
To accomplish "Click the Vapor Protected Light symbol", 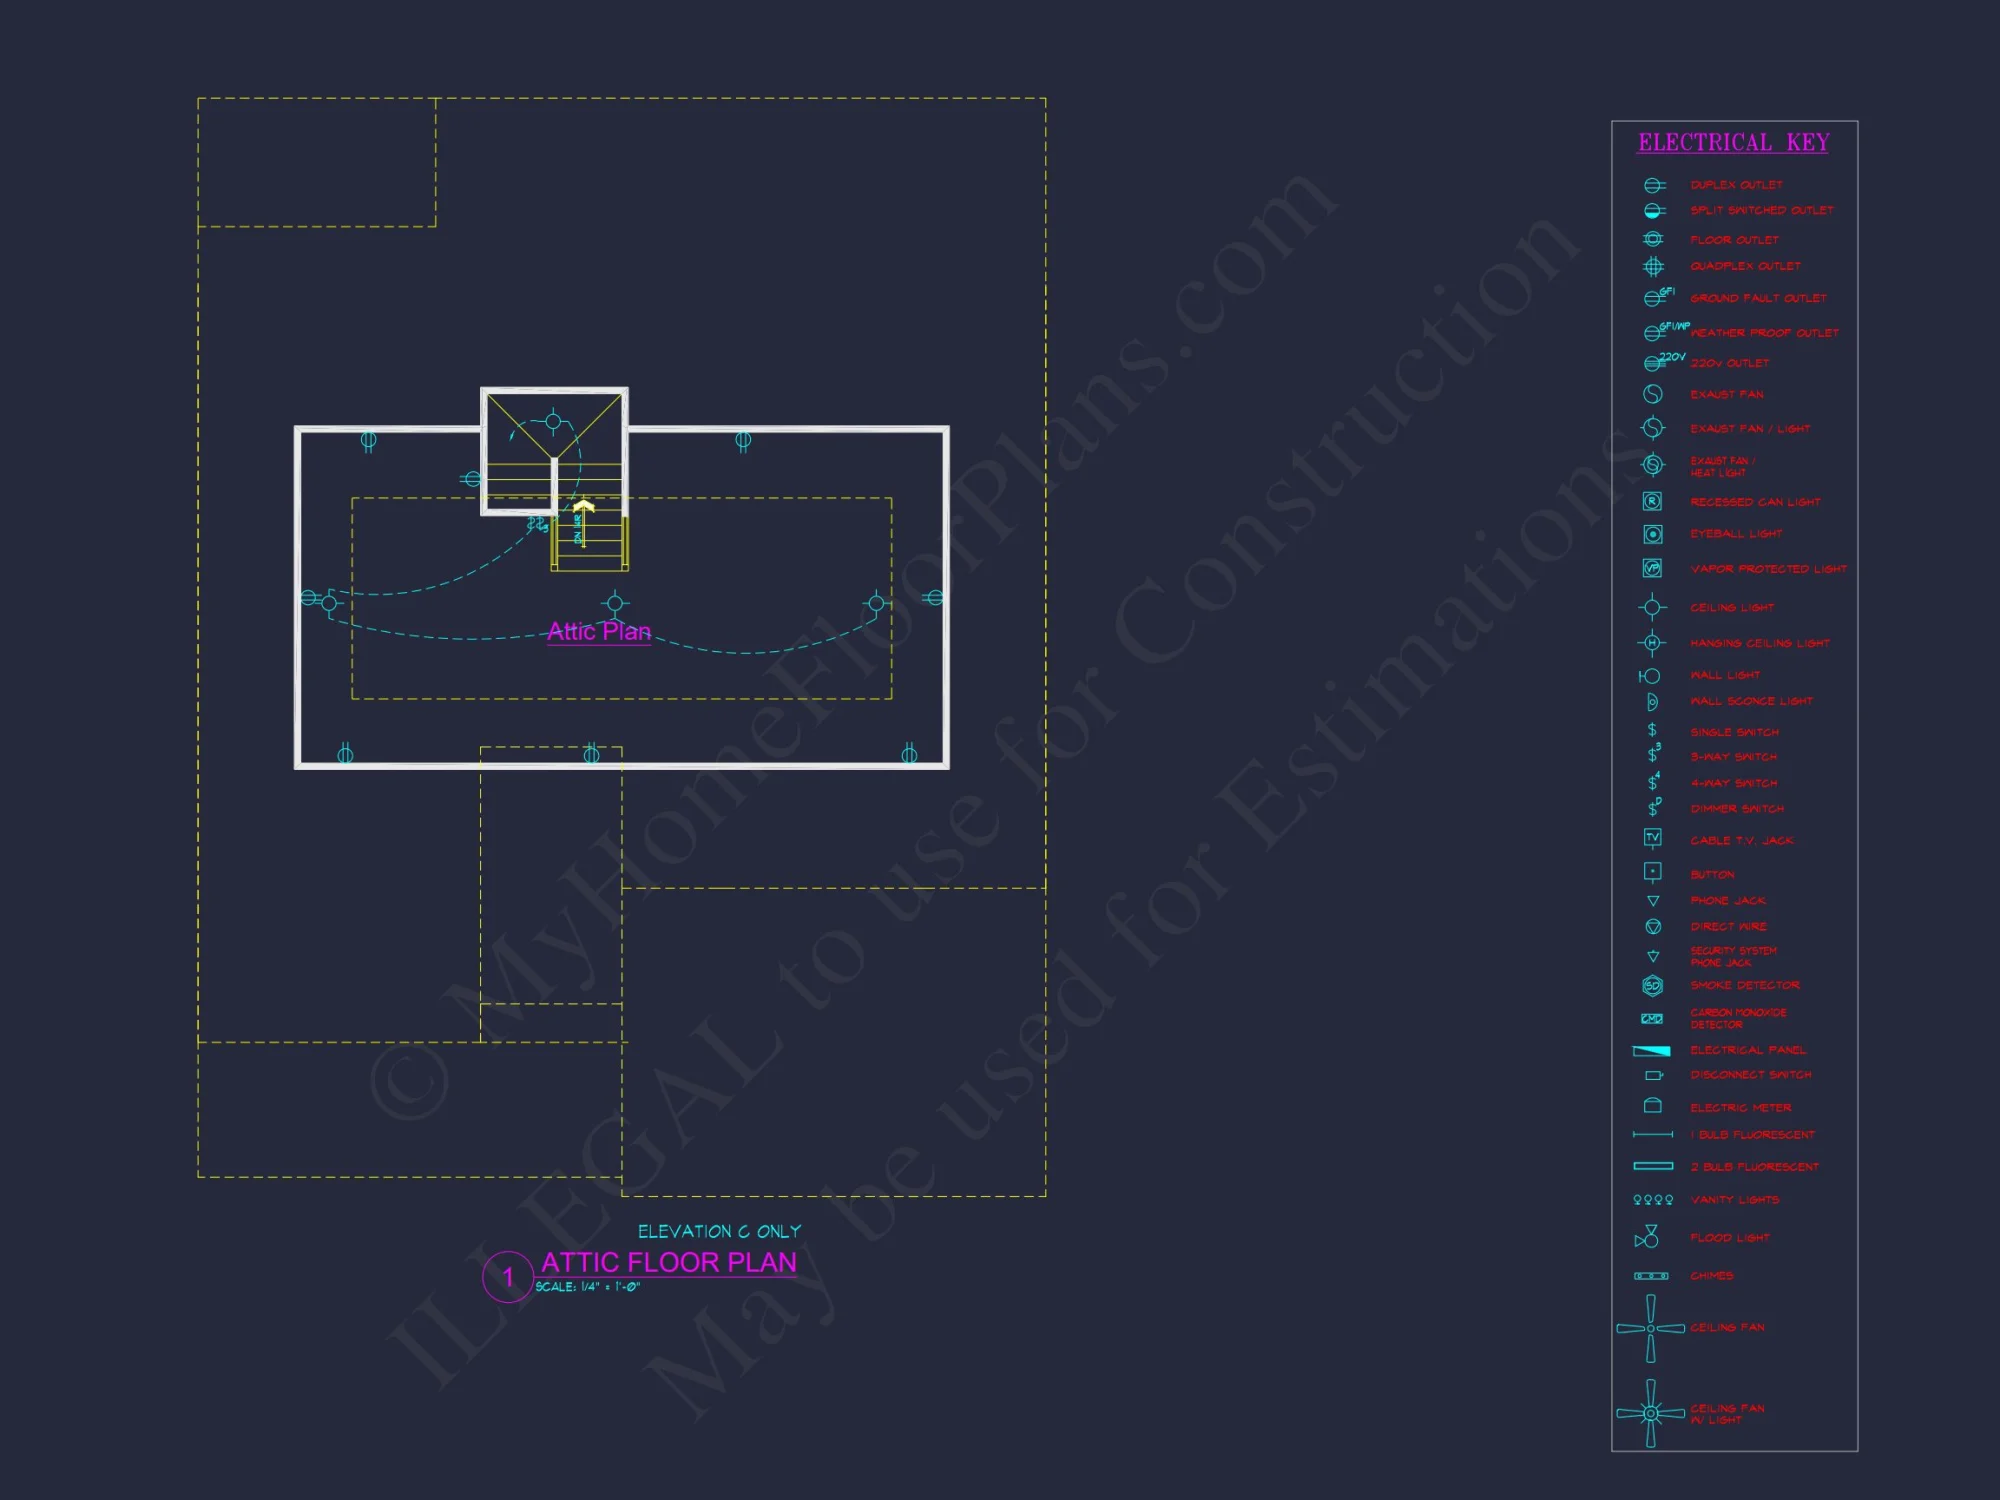I will [x=1652, y=568].
